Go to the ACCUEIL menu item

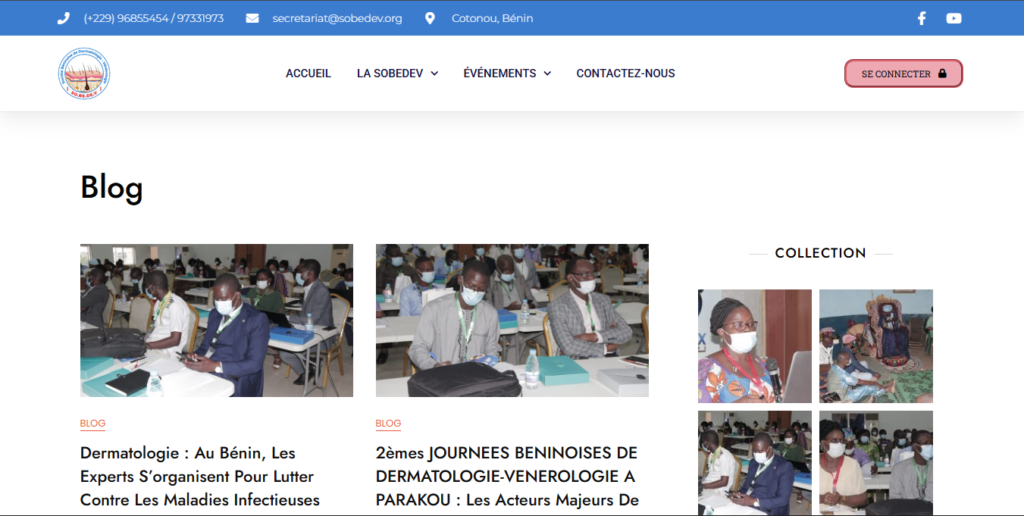[x=308, y=73]
